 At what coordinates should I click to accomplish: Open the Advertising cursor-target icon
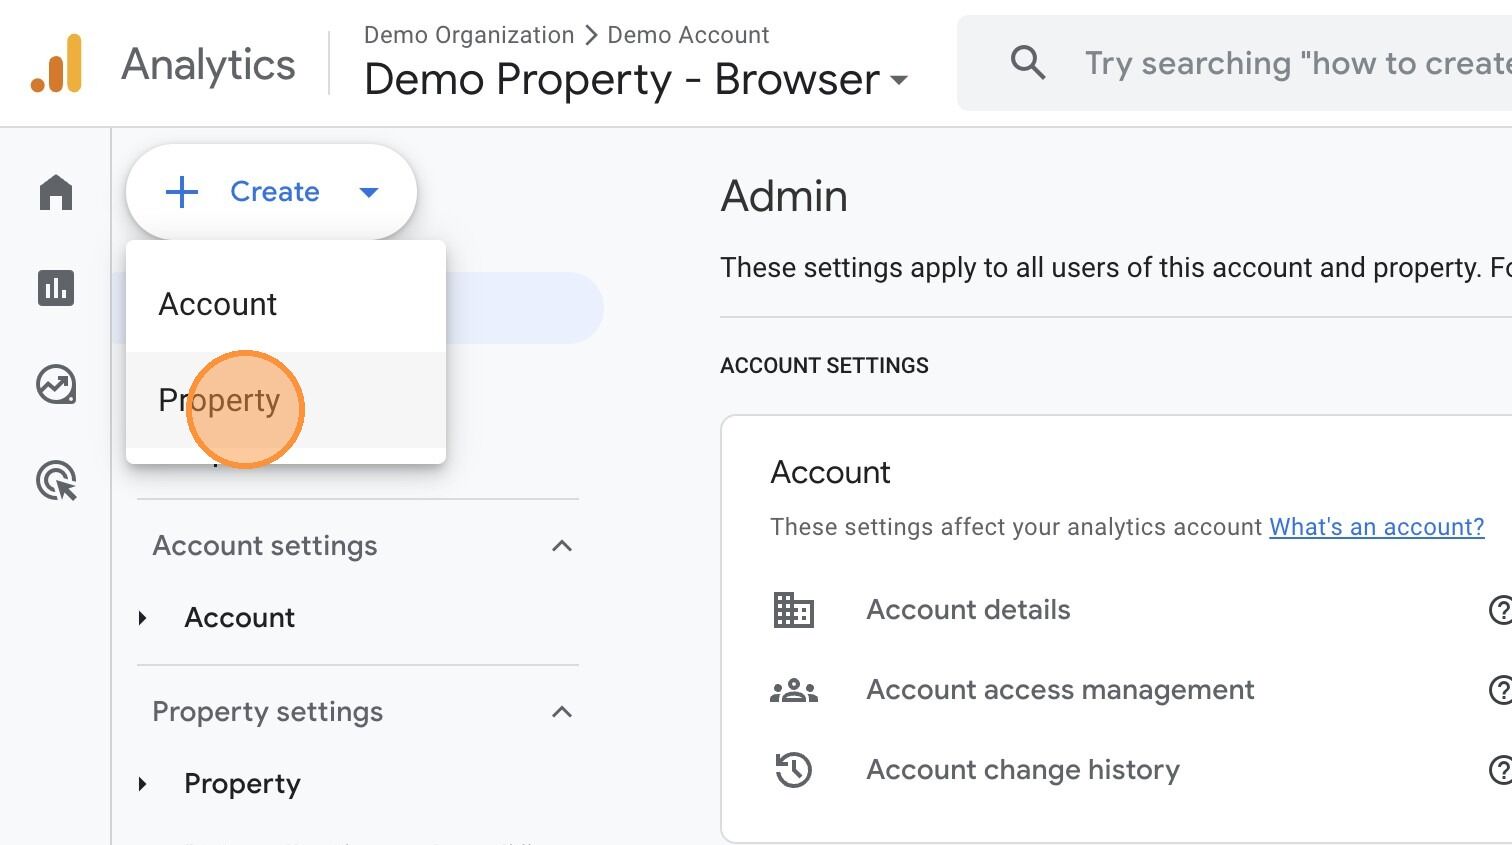(56, 481)
